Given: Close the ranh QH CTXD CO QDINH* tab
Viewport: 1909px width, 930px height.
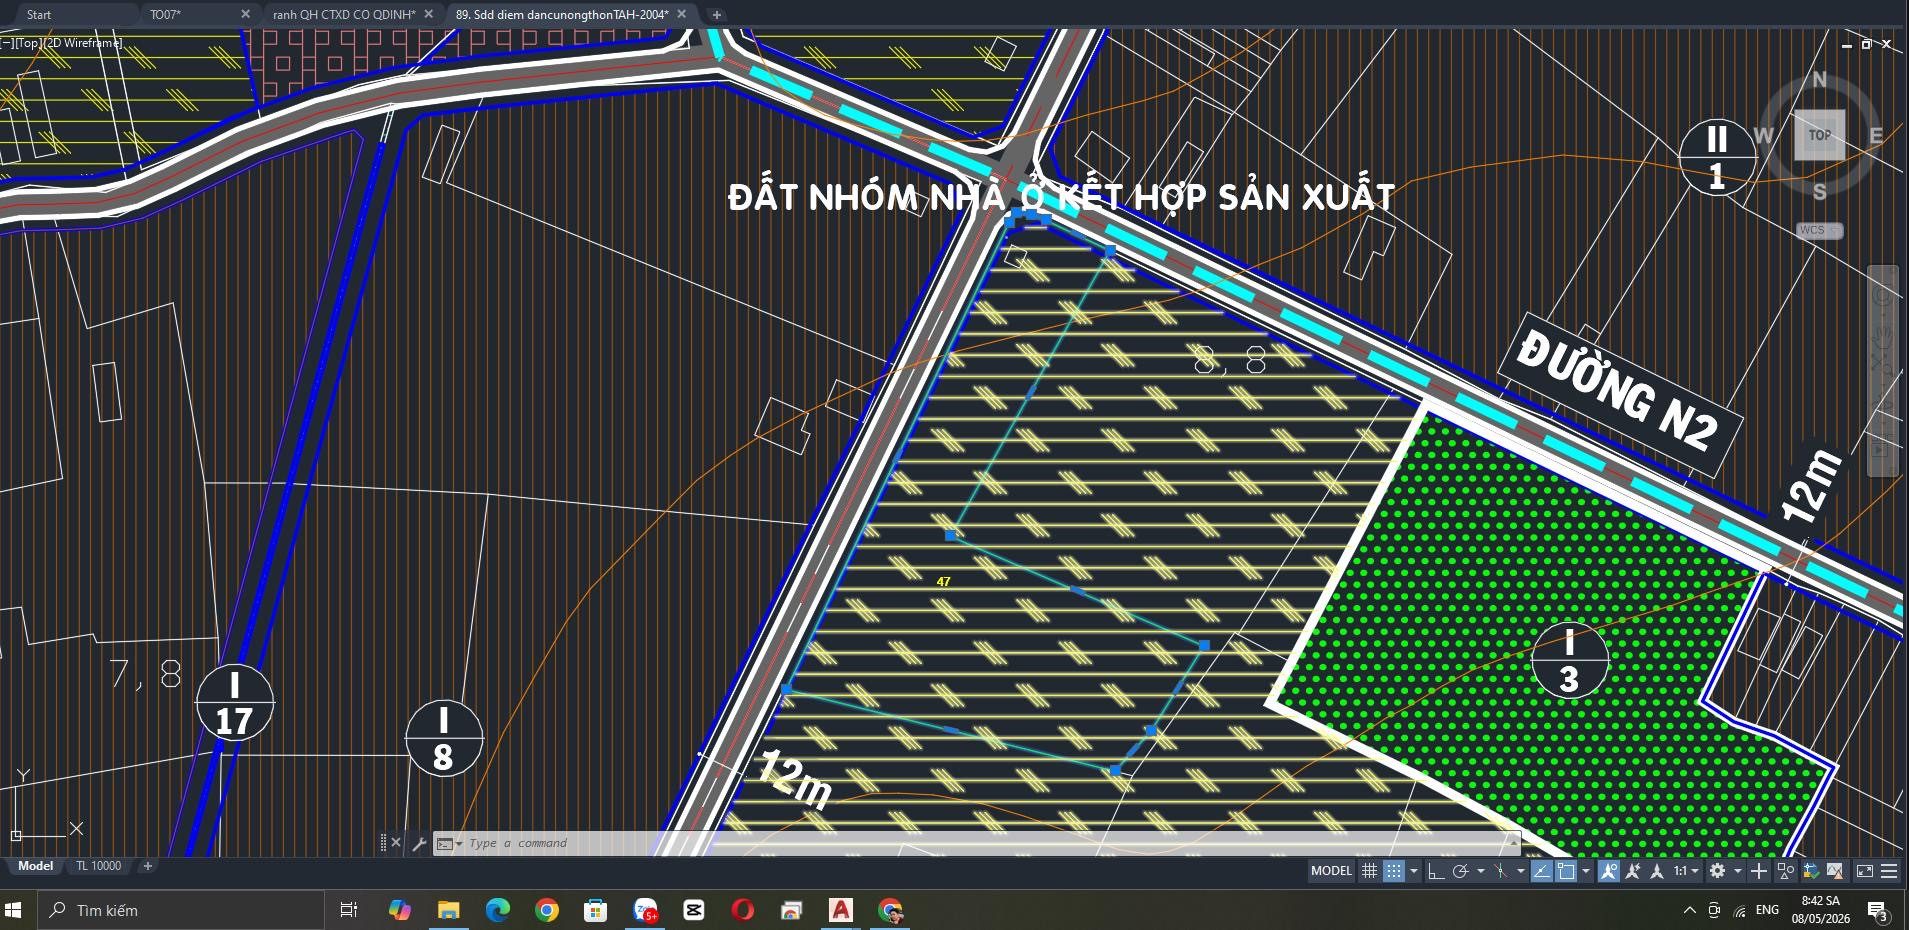Looking at the screenshot, I should pyautogui.click(x=429, y=14).
